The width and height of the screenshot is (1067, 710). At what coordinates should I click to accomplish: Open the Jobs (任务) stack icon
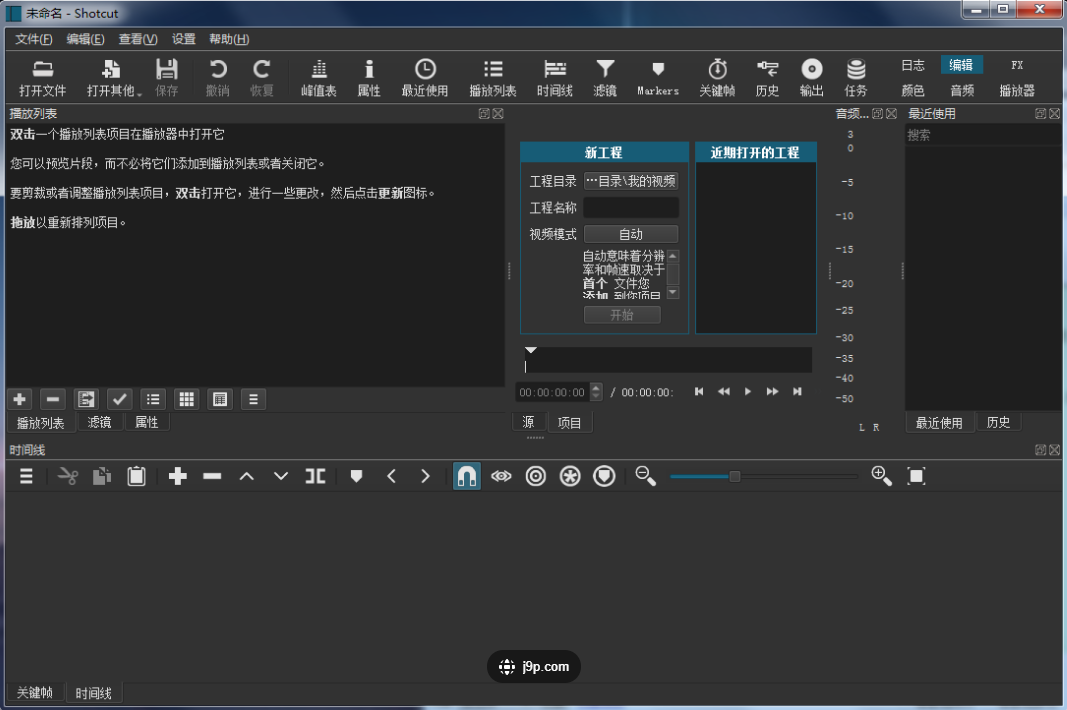click(x=856, y=78)
